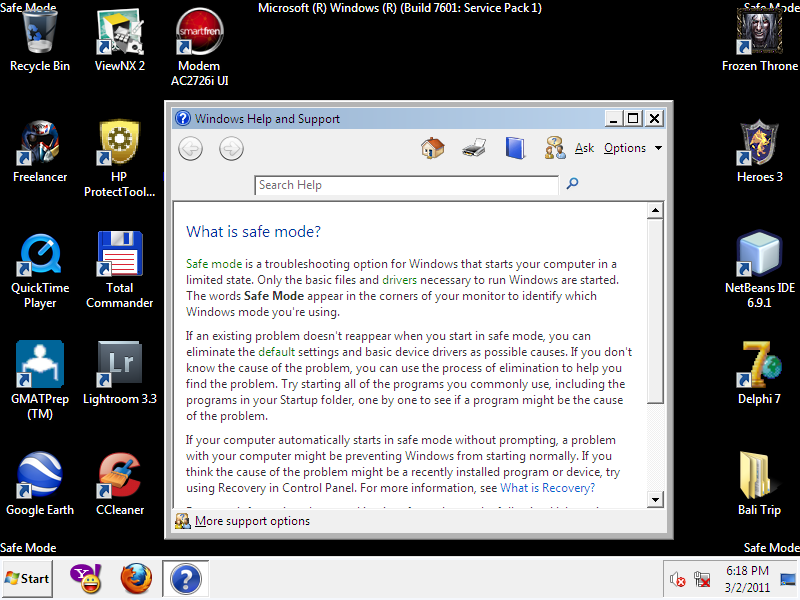Click help scrollbar down arrow

coord(655,499)
